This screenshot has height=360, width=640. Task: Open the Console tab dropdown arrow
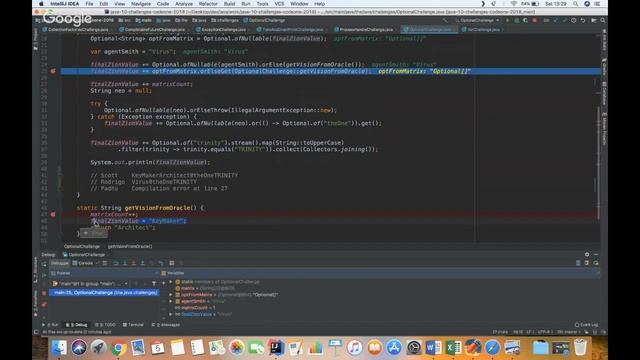coord(97,263)
